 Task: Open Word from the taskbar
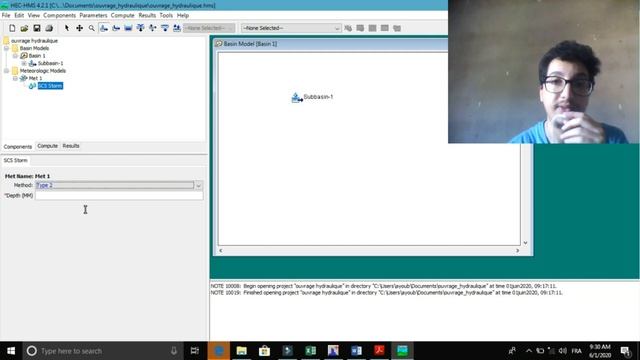356,351
